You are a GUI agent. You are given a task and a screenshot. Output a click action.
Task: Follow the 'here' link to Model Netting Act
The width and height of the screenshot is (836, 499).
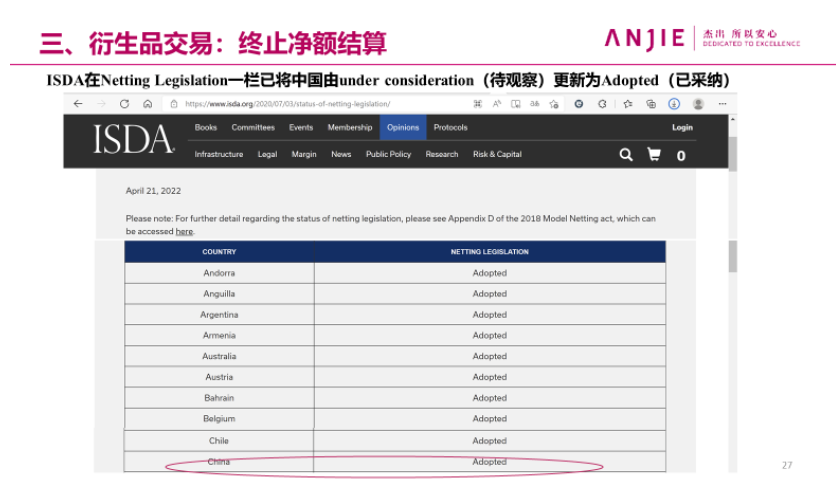click(x=184, y=232)
